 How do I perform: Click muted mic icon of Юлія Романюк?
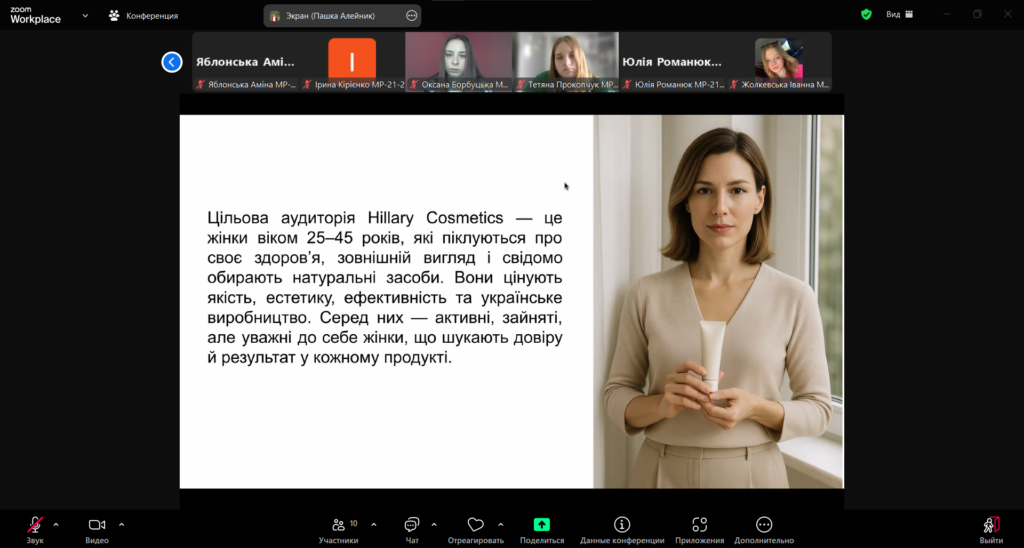tap(628, 85)
